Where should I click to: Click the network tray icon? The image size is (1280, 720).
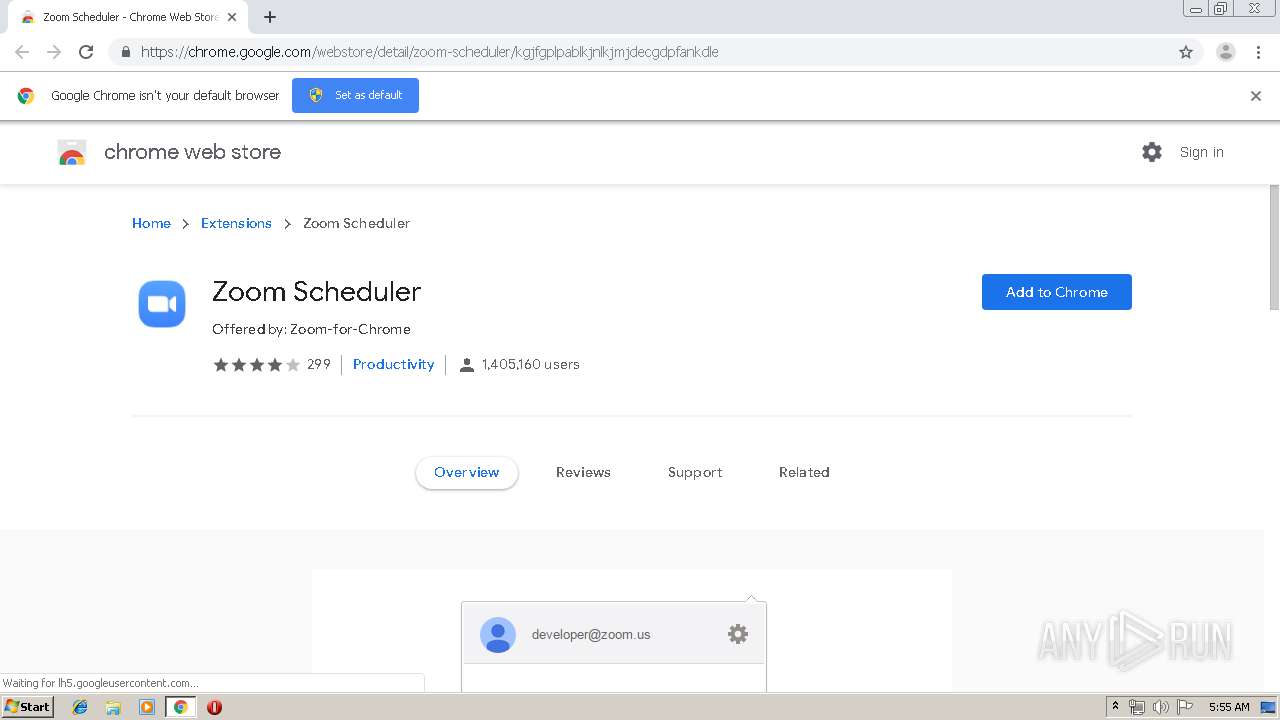[1137, 707]
